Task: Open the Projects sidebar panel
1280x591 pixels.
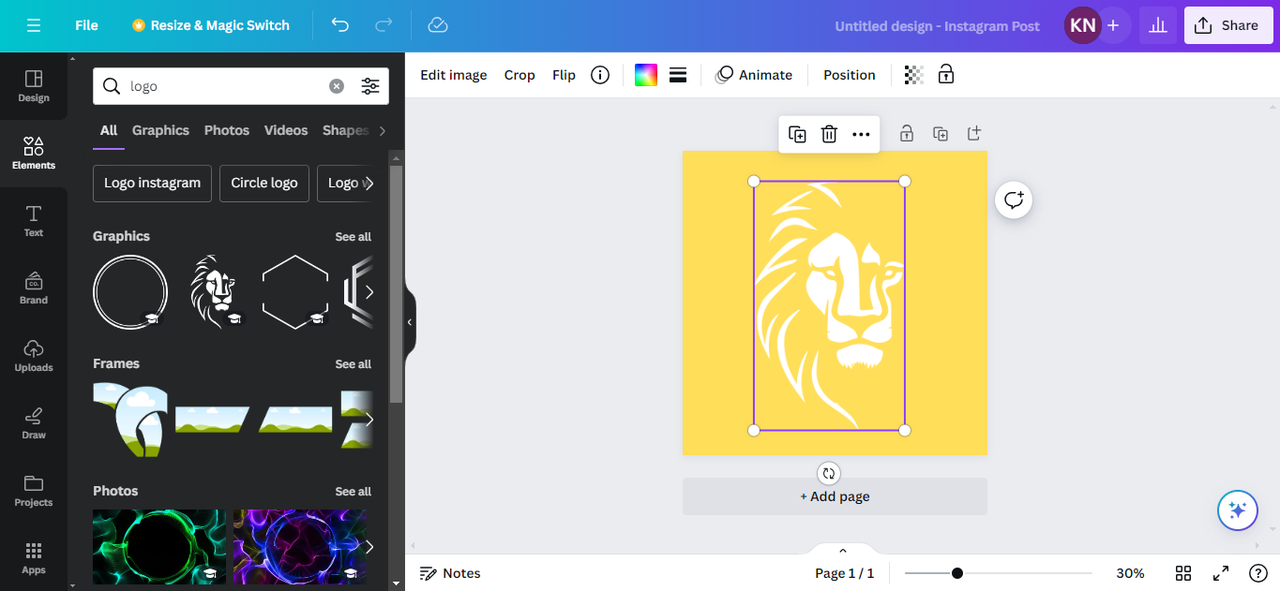Action: coord(33,491)
